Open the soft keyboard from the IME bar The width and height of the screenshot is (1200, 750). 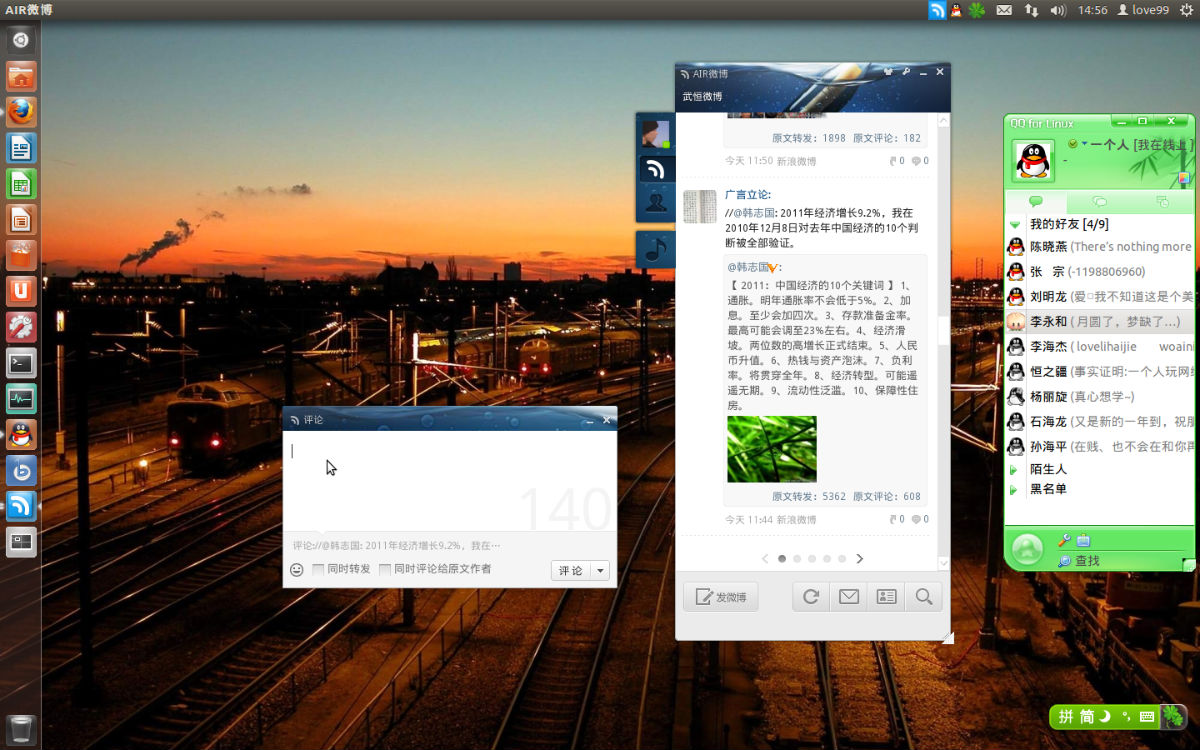coord(1146,717)
